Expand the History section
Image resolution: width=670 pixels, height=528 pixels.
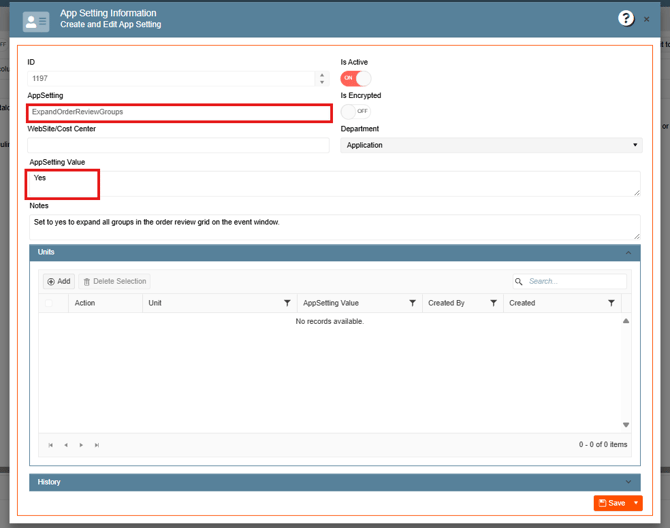pyautogui.click(x=628, y=482)
